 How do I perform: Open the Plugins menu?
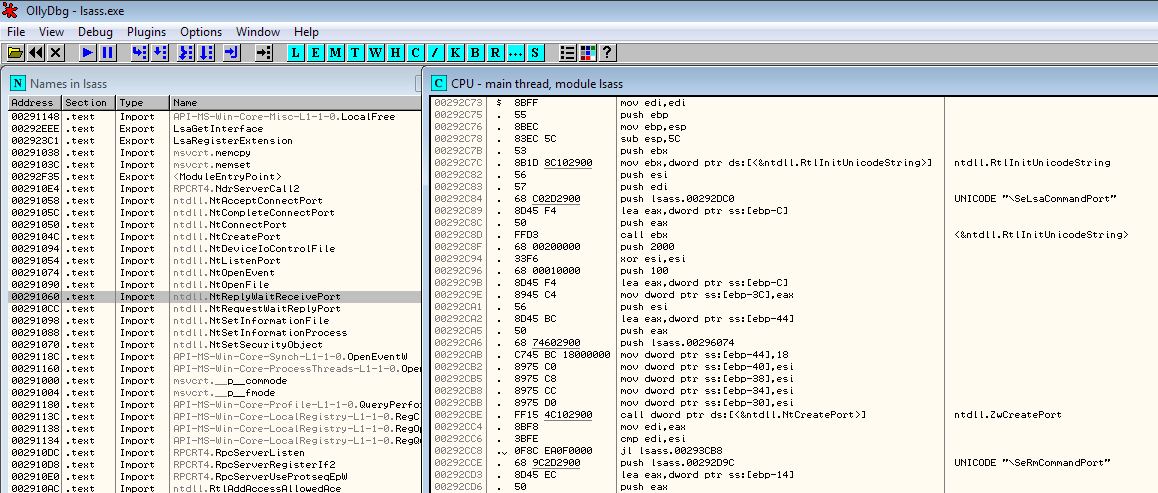coord(146,32)
